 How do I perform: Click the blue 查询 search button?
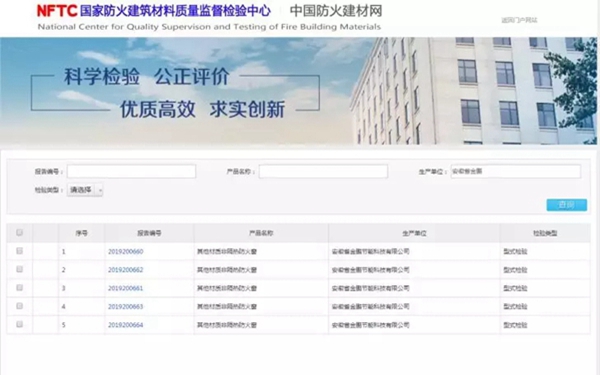tap(567, 205)
